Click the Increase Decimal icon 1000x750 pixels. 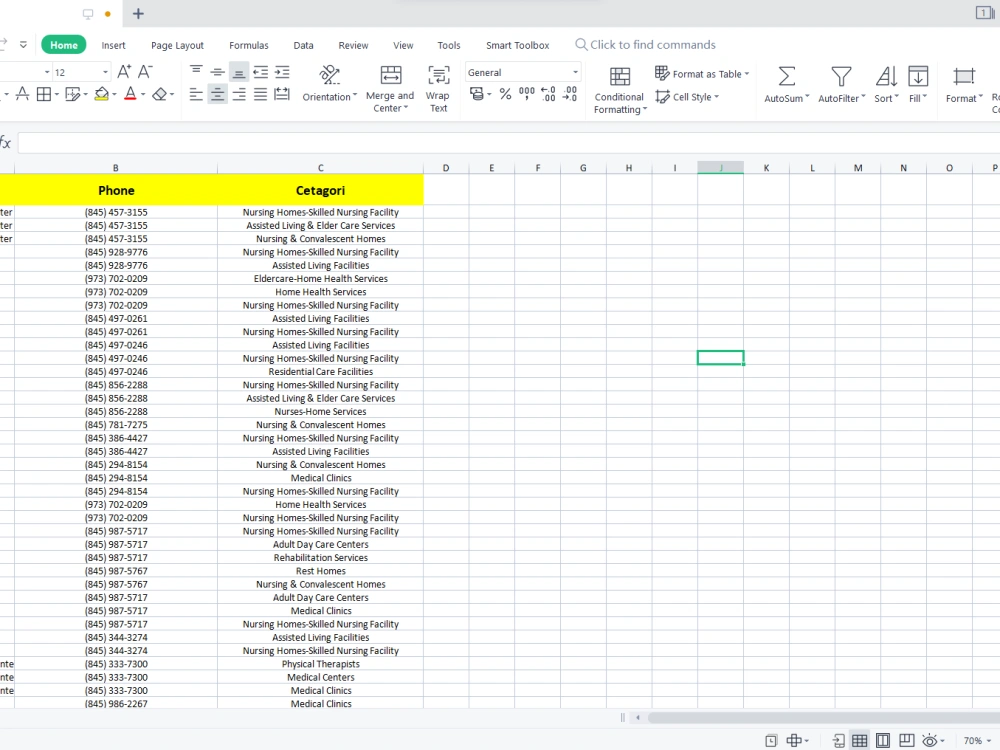click(548, 94)
